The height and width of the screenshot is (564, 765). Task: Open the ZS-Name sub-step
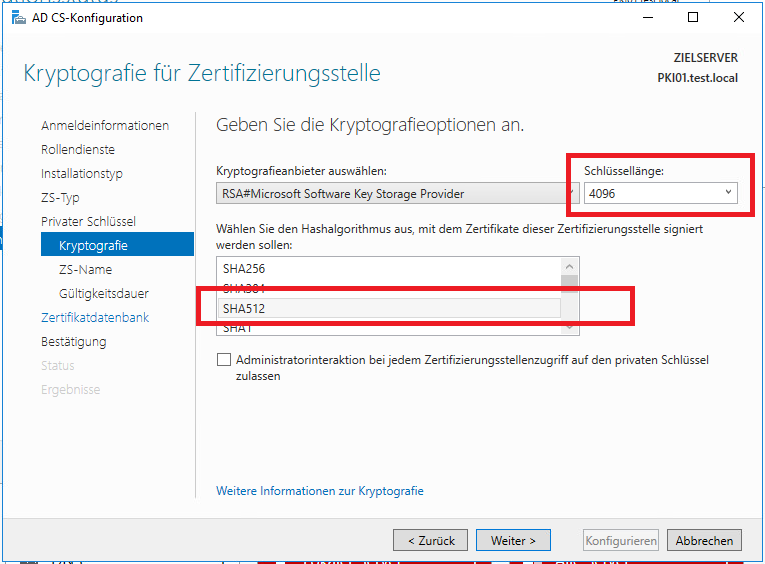[x=86, y=269]
